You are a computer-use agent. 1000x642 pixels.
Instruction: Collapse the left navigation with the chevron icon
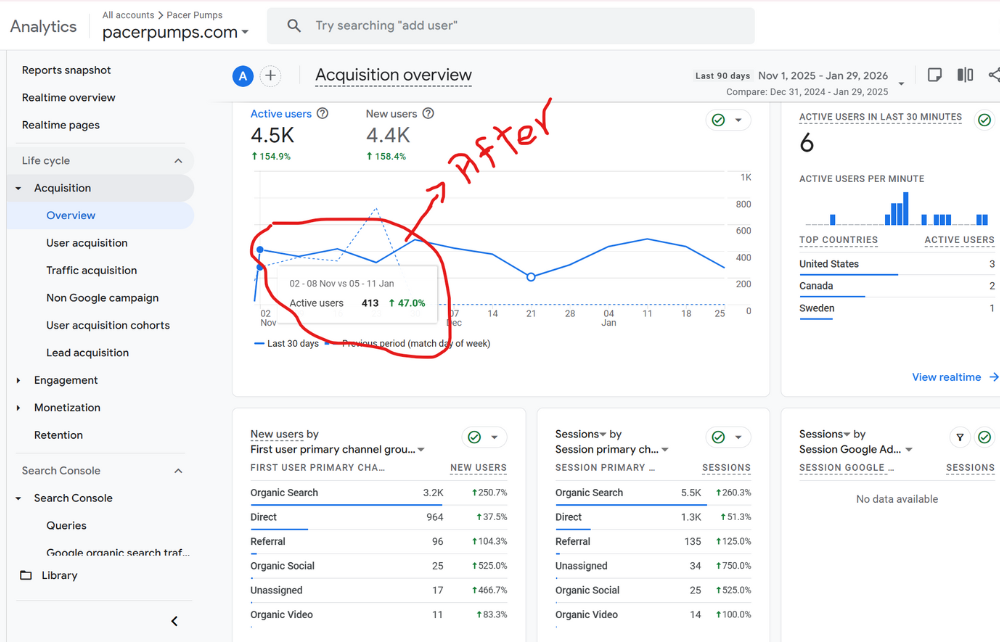click(x=174, y=620)
